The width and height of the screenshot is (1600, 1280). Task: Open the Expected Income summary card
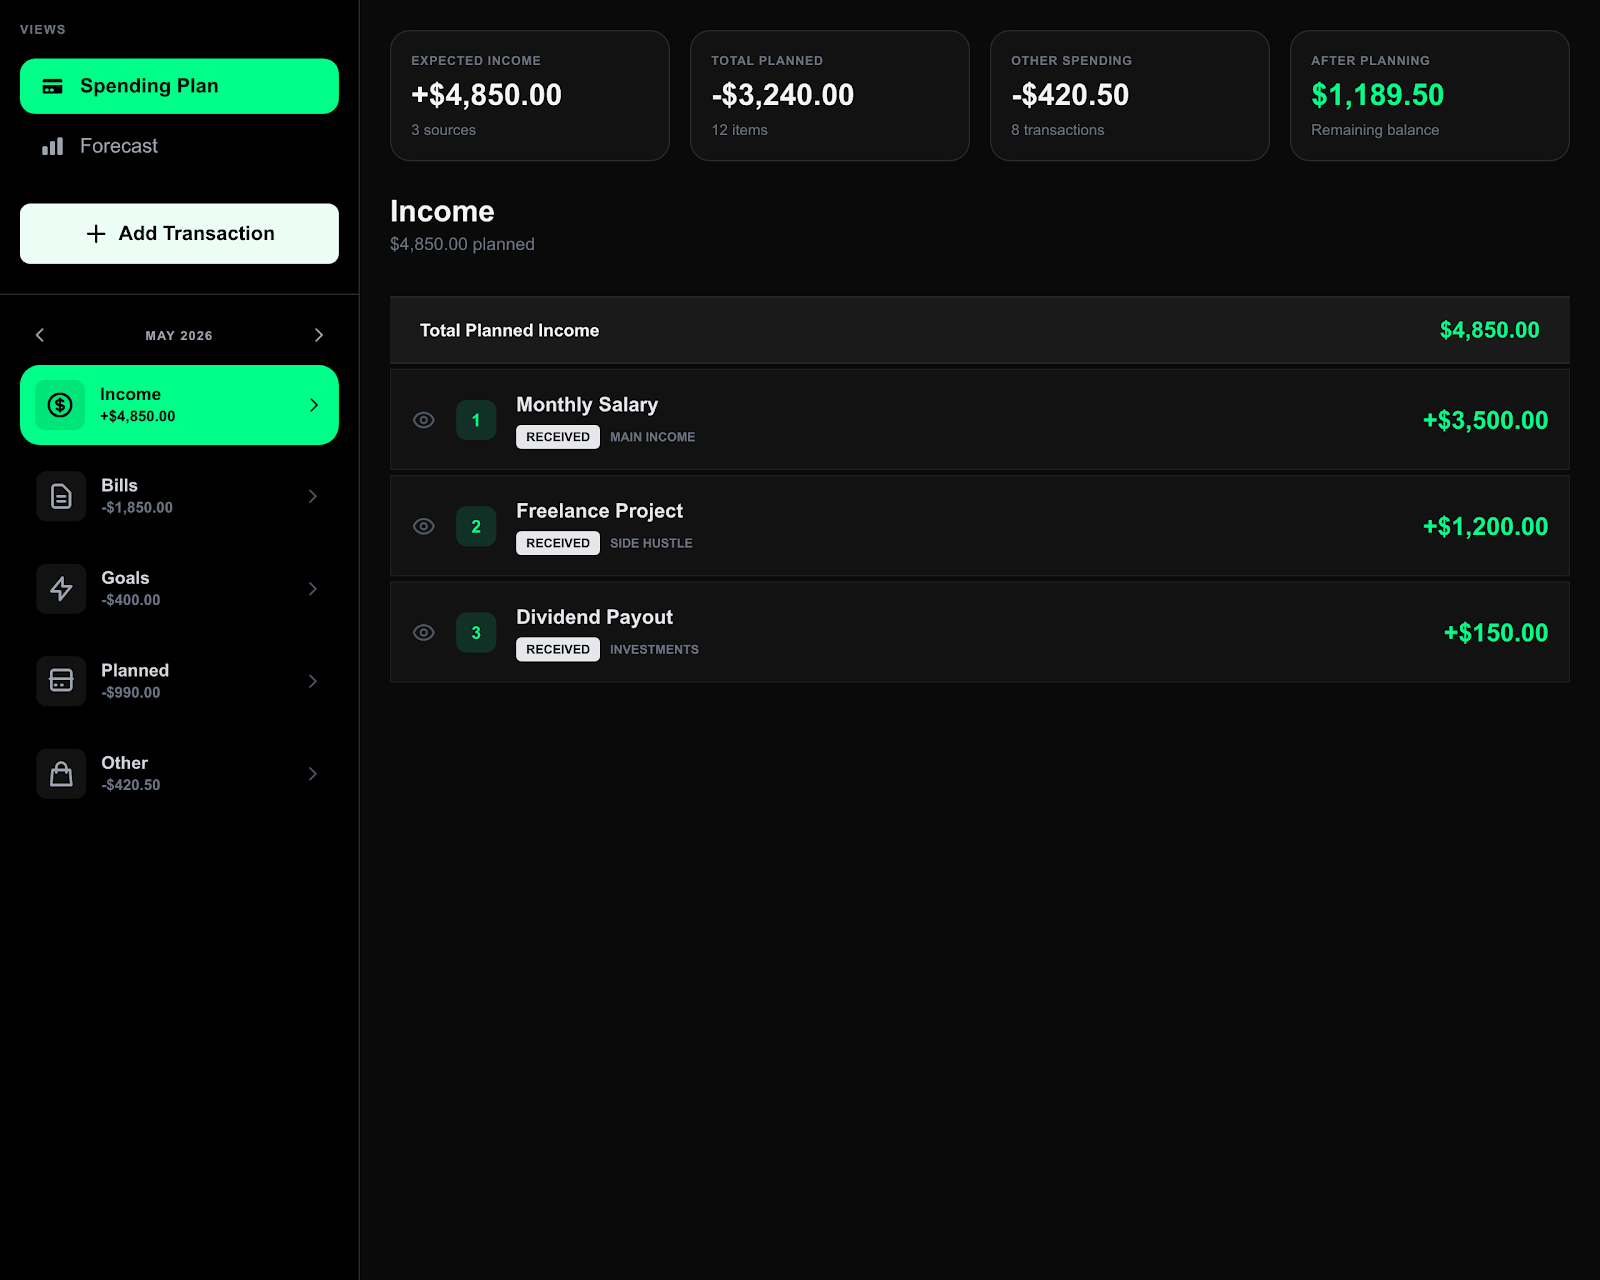[x=530, y=95]
